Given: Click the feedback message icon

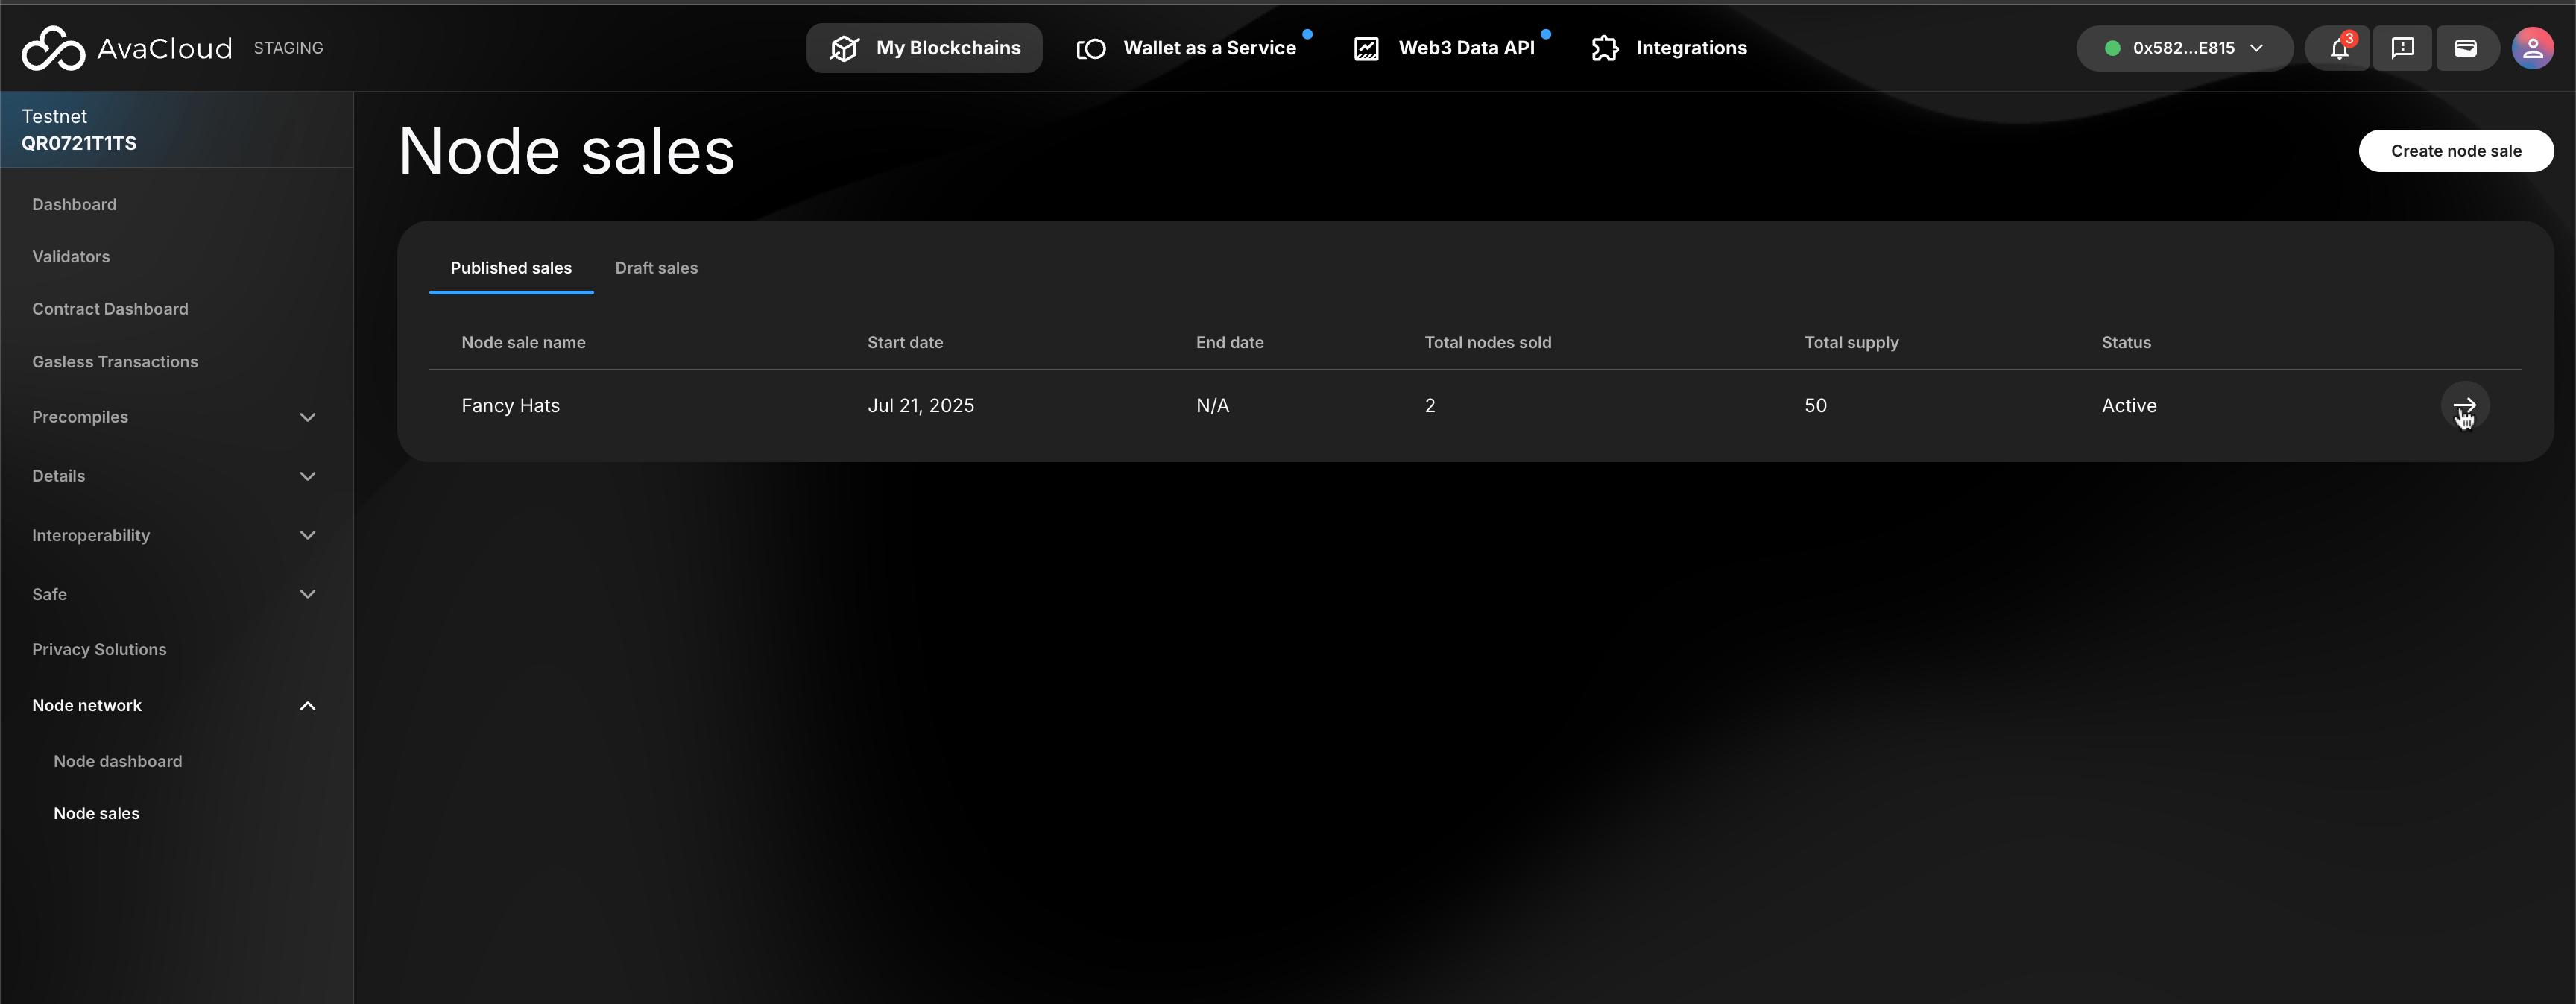Looking at the screenshot, I should pos(2402,48).
